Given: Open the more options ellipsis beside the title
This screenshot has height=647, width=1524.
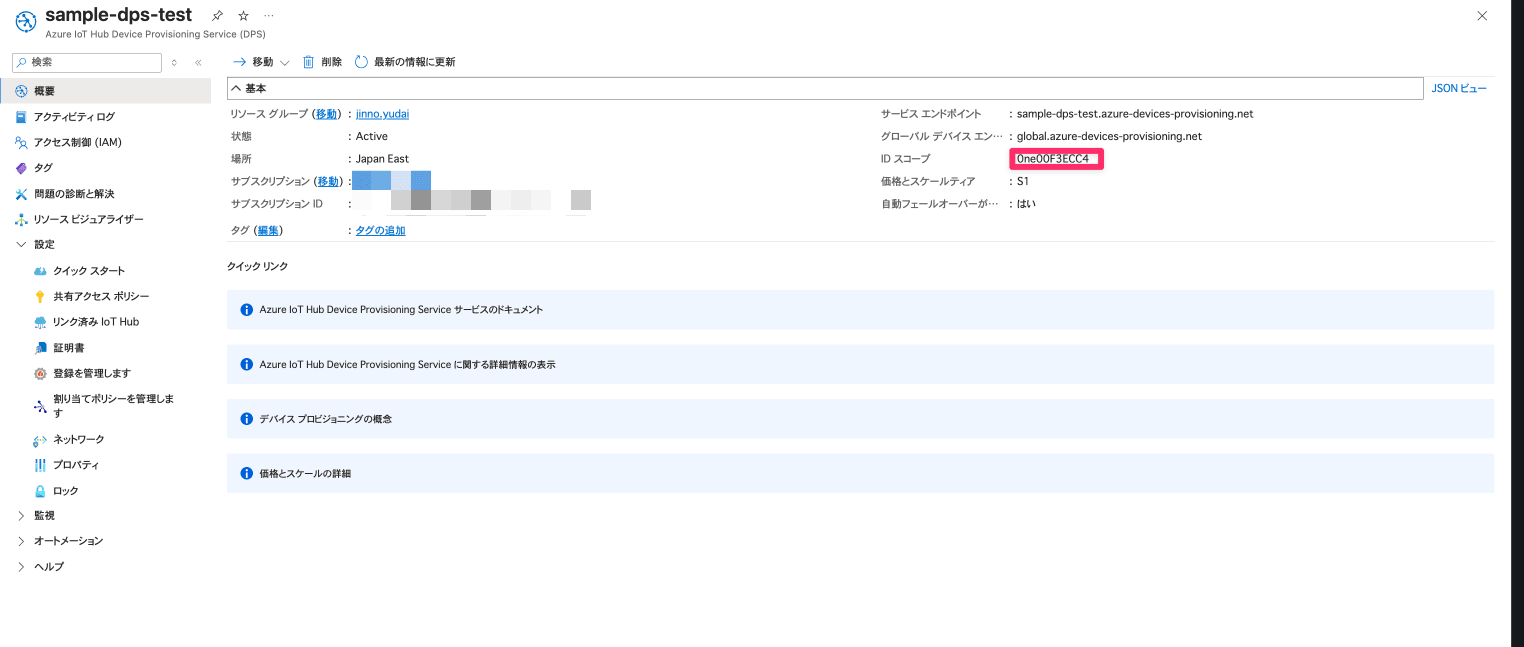Looking at the screenshot, I should (269, 16).
